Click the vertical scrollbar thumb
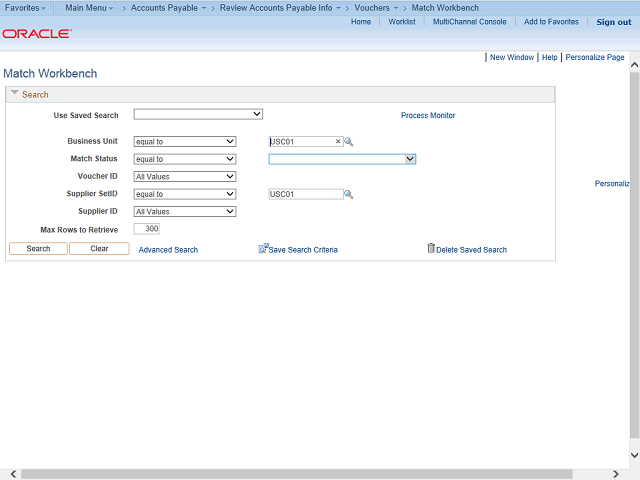This screenshot has width=640, height=480. click(x=634, y=256)
